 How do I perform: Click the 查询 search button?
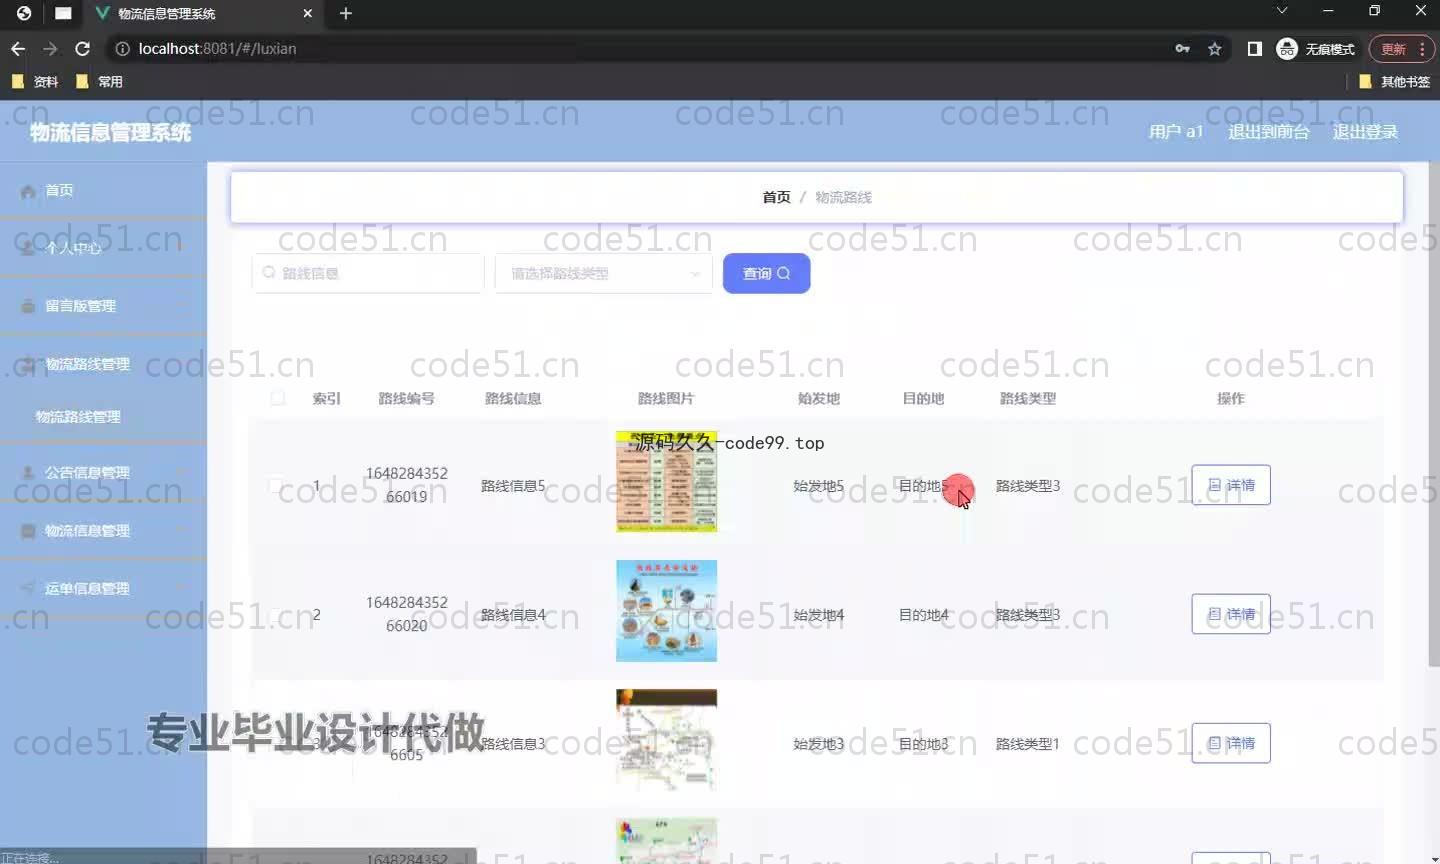click(x=766, y=273)
